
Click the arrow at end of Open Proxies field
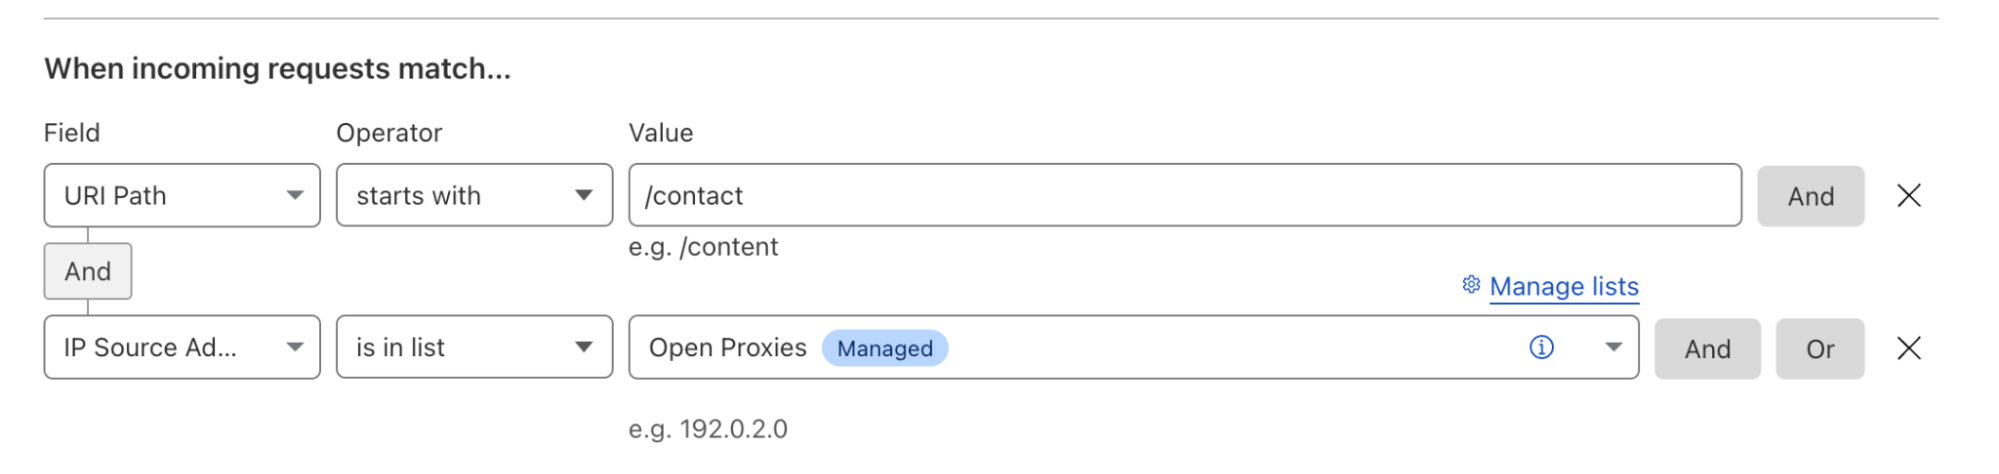[x=1613, y=348]
